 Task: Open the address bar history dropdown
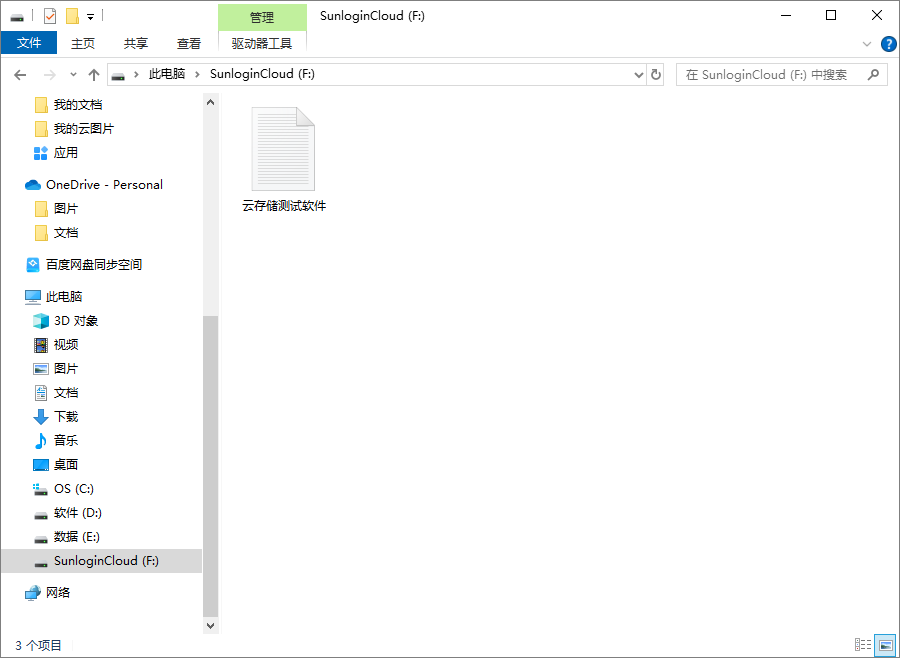tap(638, 75)
